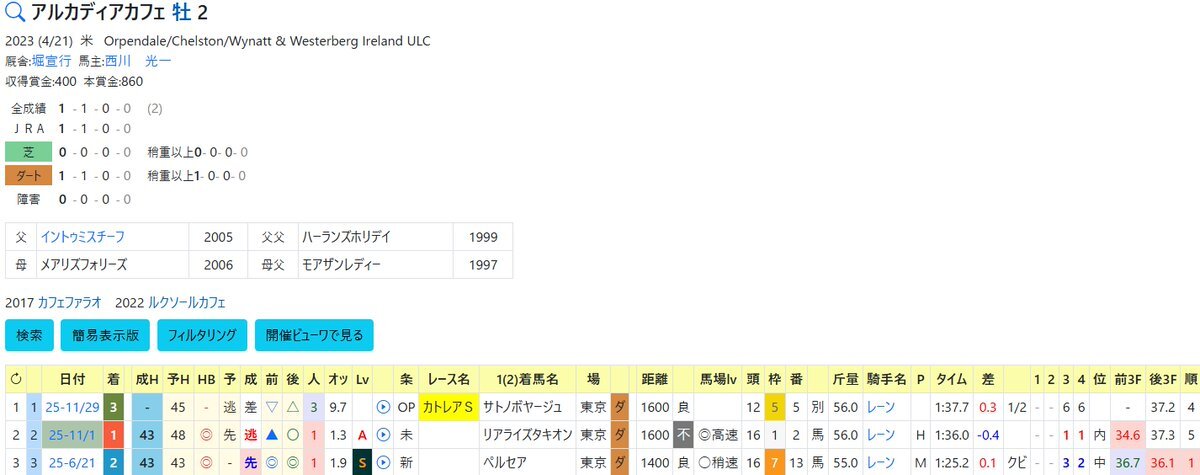Image resolution: width=1200 pixels, height=475 pixels.
Task: Click the refresh icon in table header
Action: [15, 380]
